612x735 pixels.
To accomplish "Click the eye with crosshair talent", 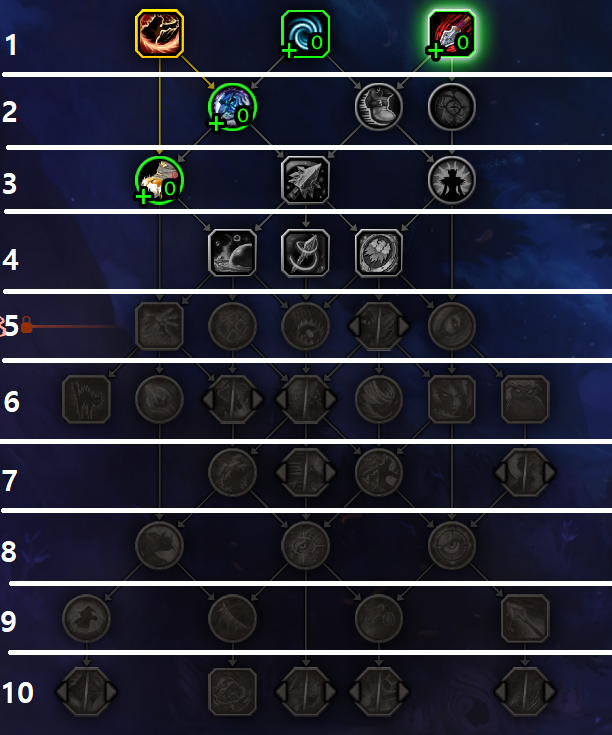I will tap(452, 545).
